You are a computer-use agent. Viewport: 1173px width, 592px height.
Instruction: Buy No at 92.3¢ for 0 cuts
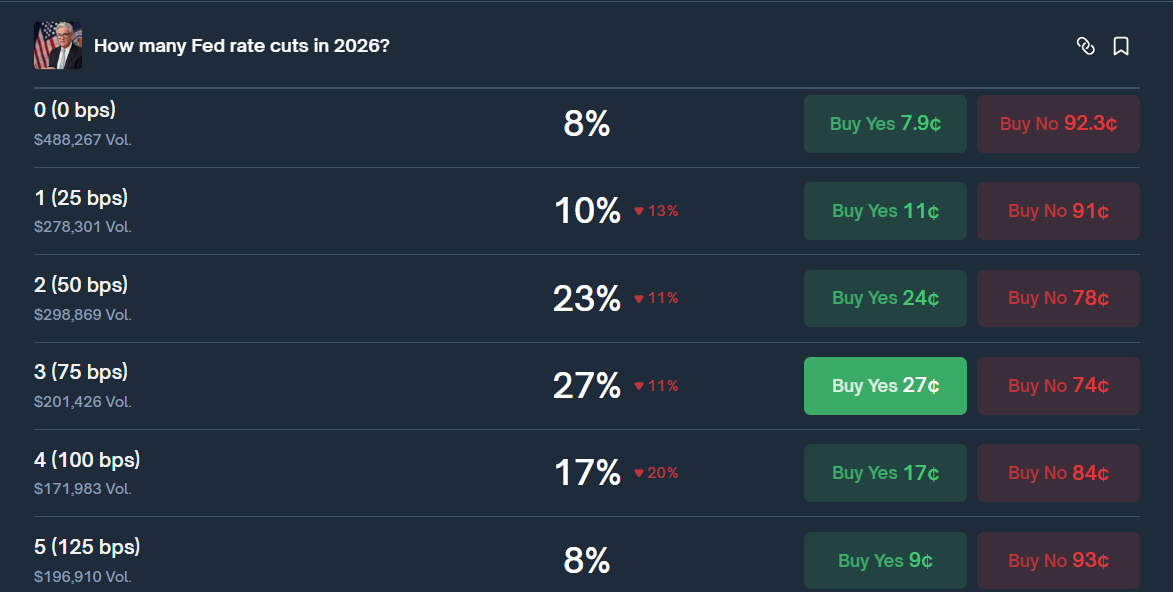coord(1058,123)
